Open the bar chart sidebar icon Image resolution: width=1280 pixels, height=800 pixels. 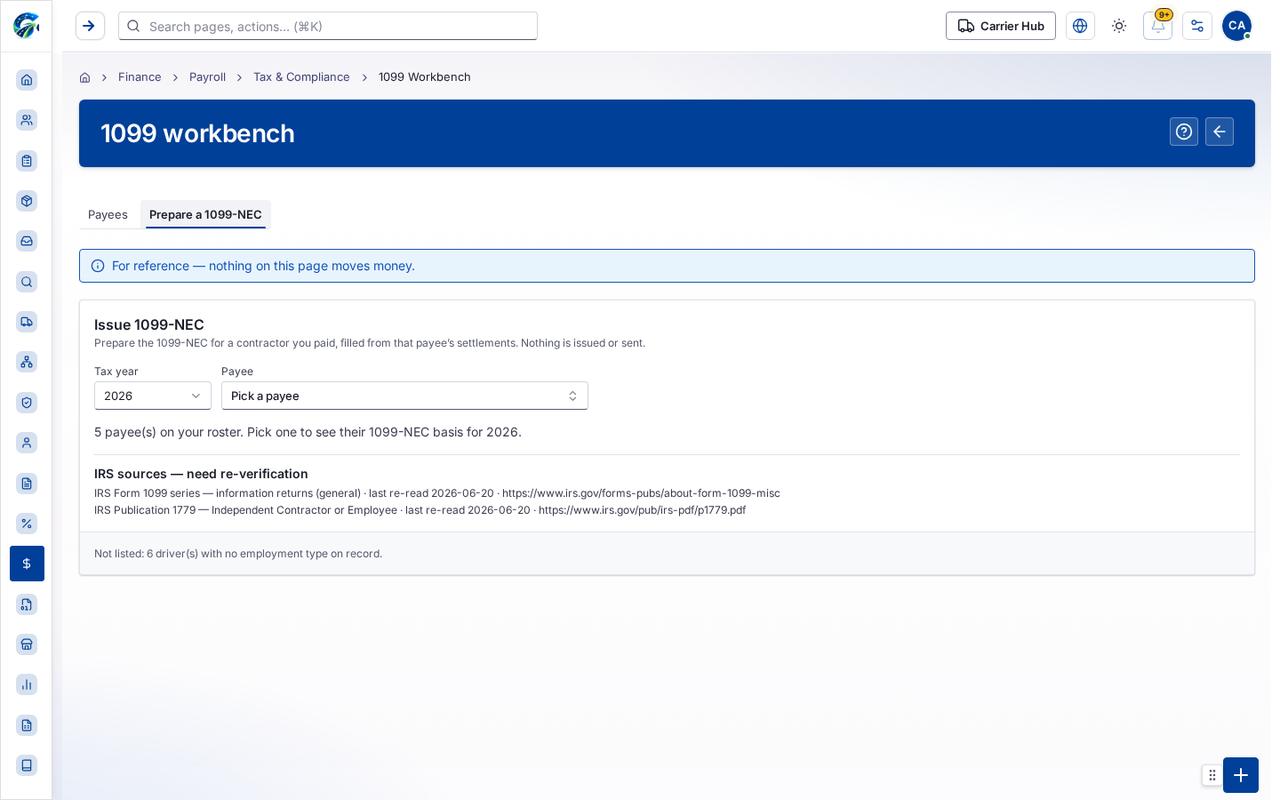(27, 685)
